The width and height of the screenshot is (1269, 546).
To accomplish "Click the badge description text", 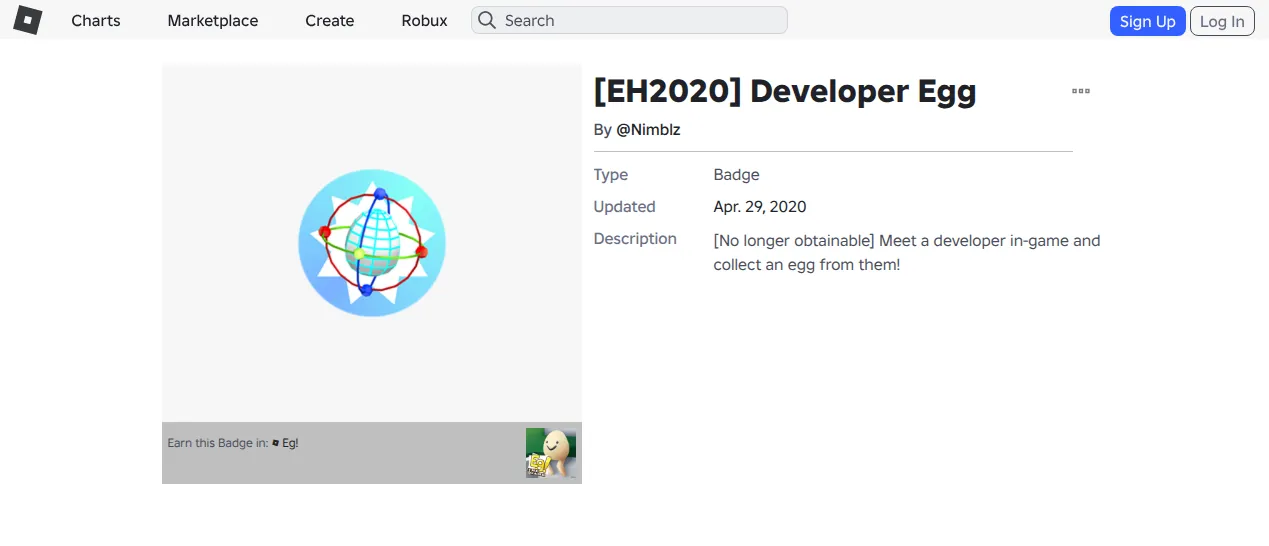I will click(x=907, y=253).
